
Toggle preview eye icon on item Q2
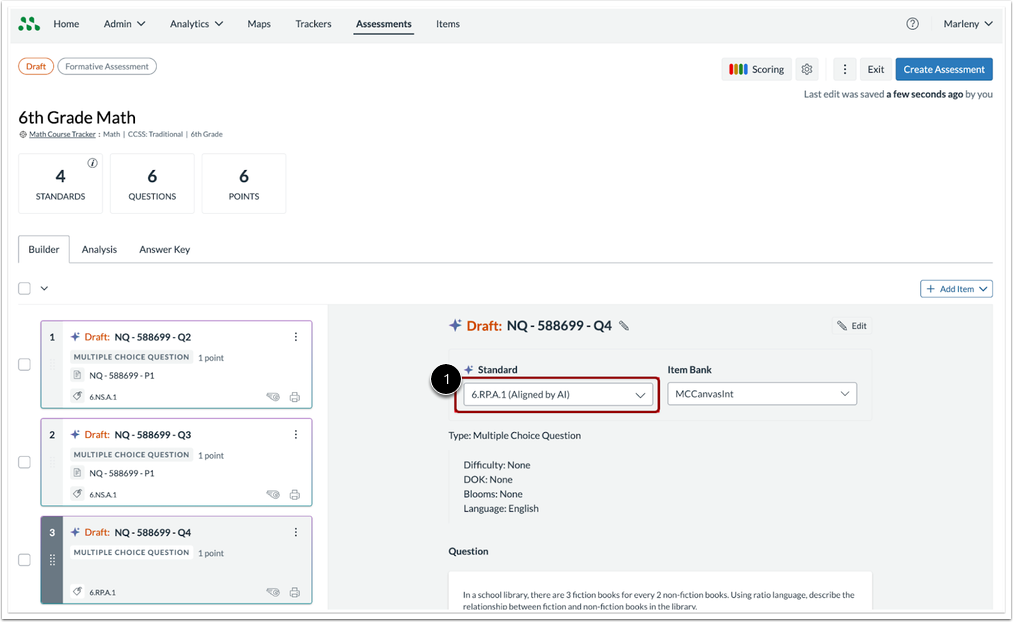point(273,397)
